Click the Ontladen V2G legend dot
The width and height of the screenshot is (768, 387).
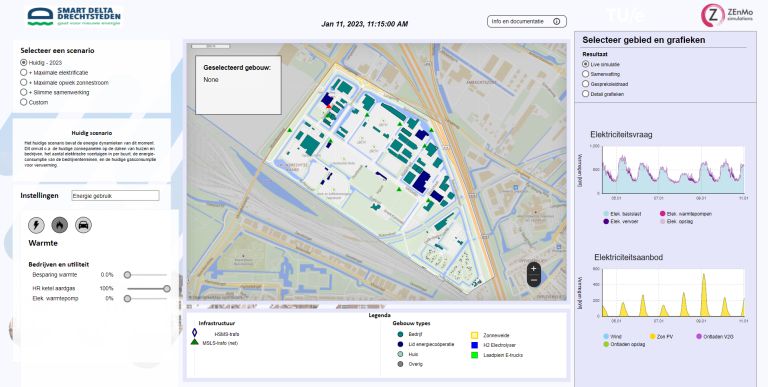coord(699,337)
